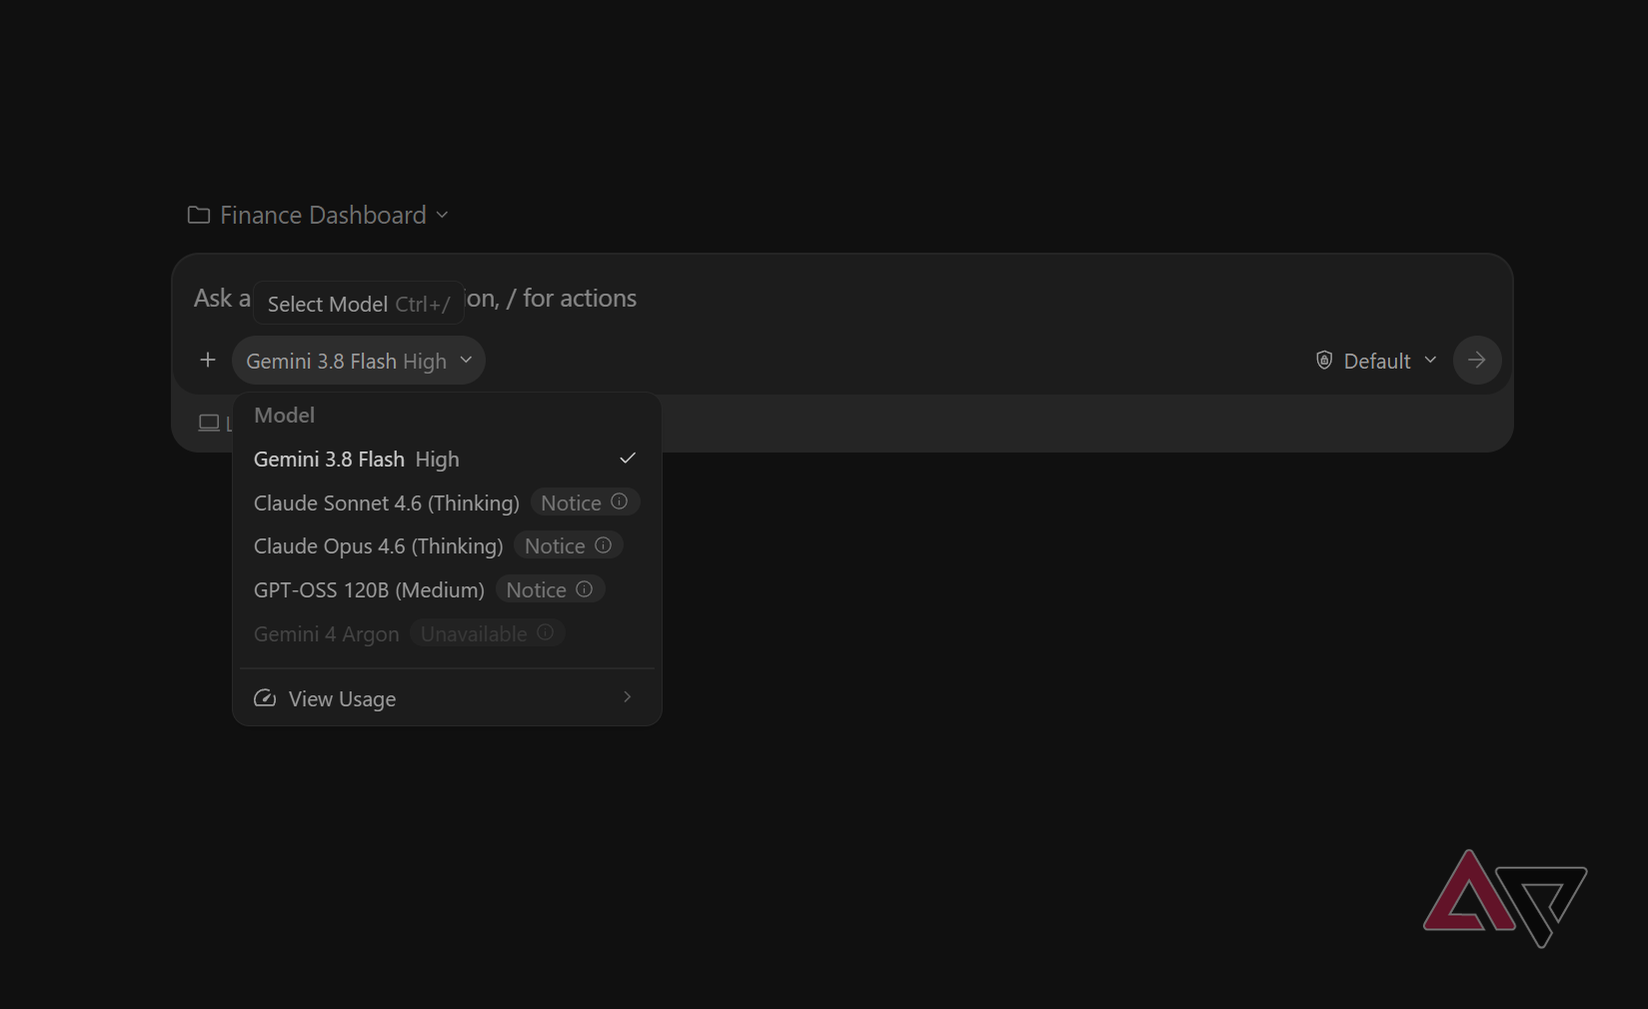Click the send arrow button
This screenshot has height=1009, width=1648.
[1477, 360]
